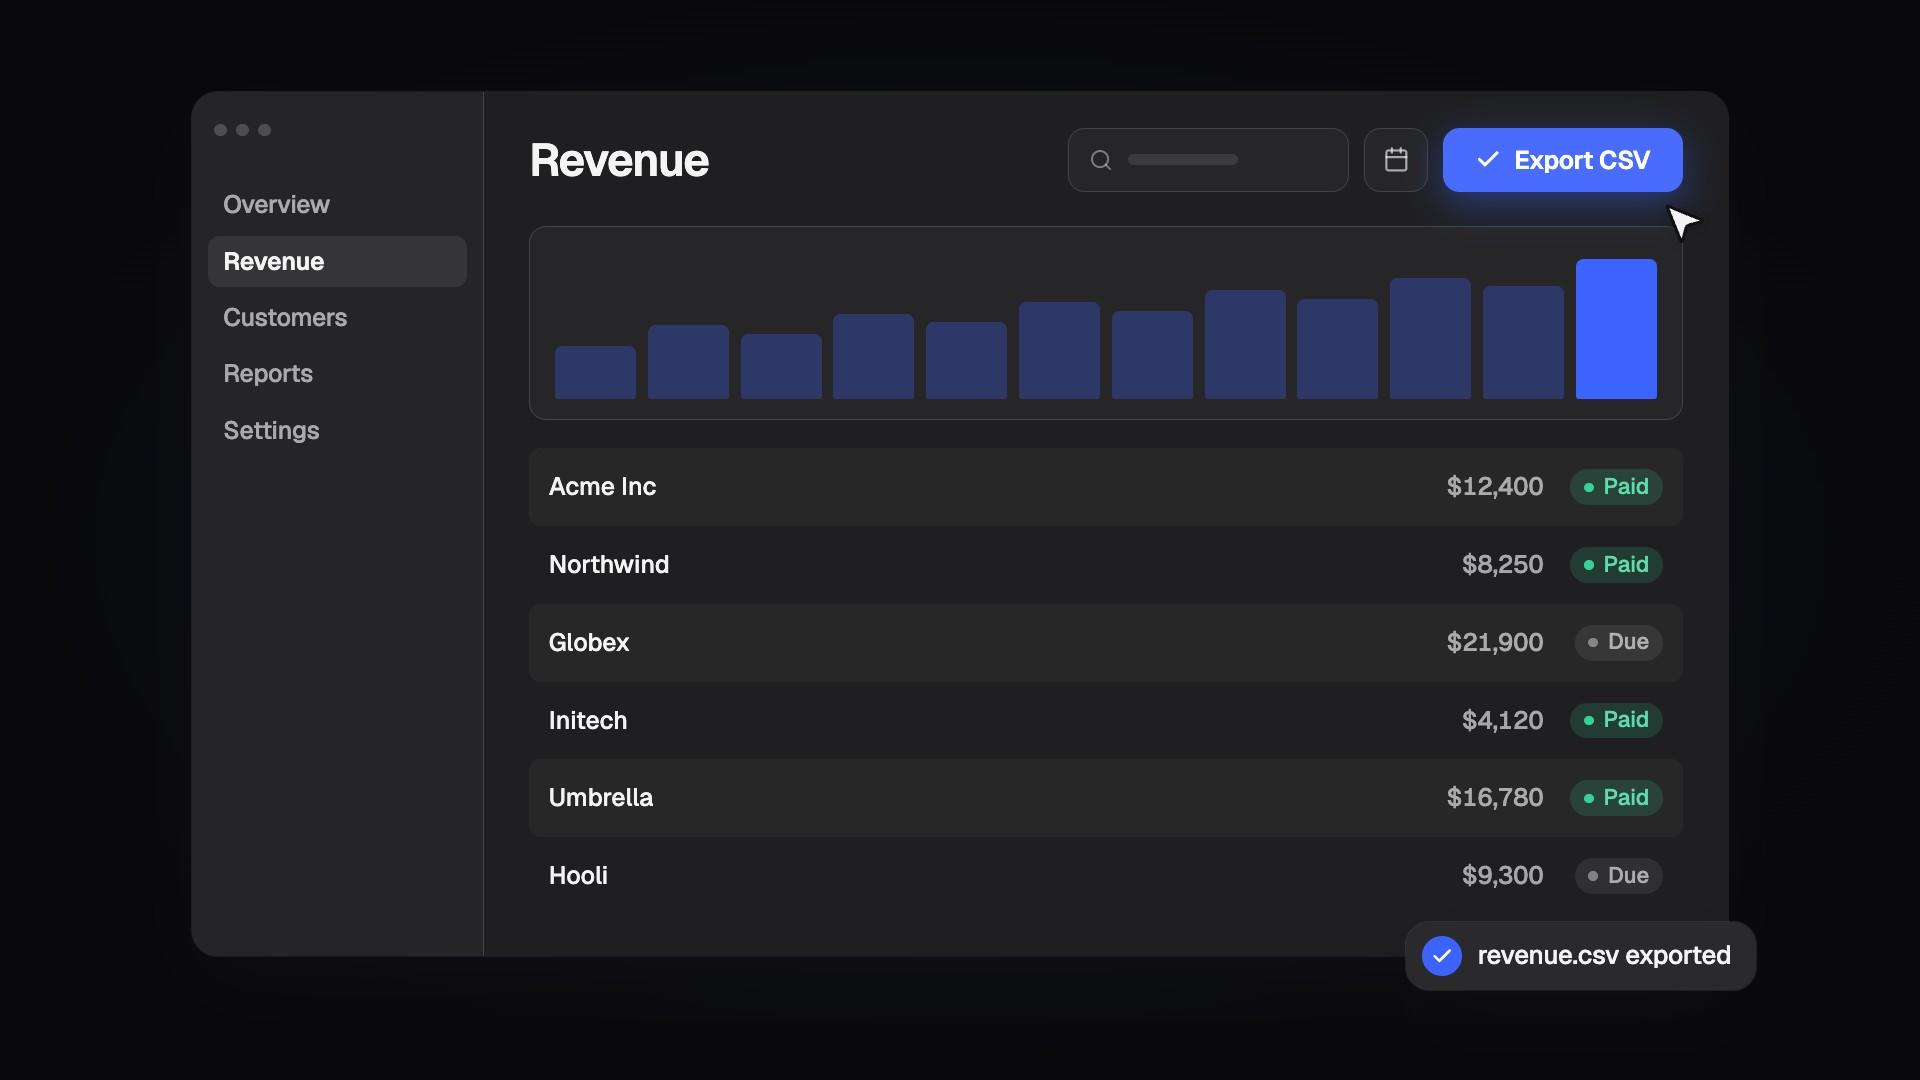The width and height of the screenshot is (1920, 1080).
Task: Click the Paid badge for Initech
Action: 1616,720
